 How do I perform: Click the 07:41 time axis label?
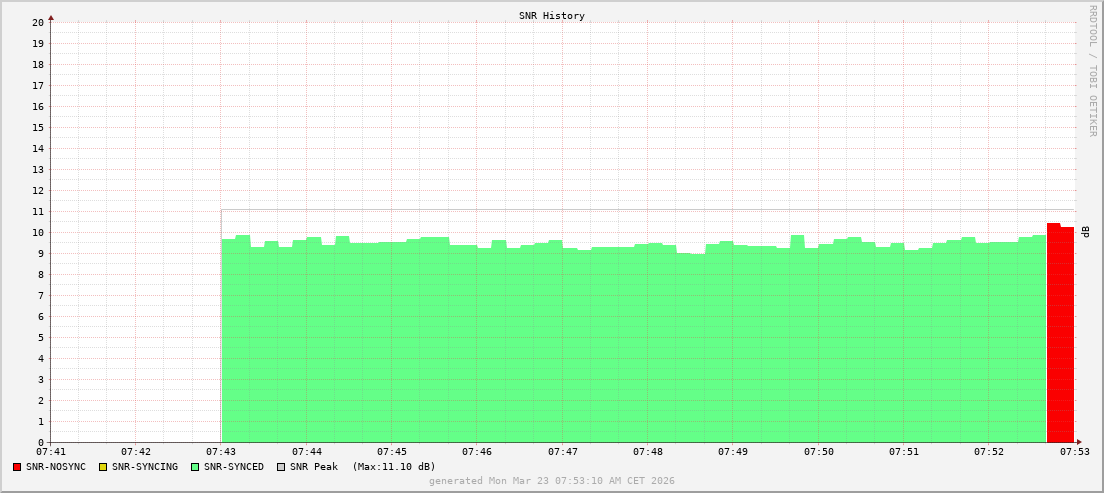coord(51,452)
